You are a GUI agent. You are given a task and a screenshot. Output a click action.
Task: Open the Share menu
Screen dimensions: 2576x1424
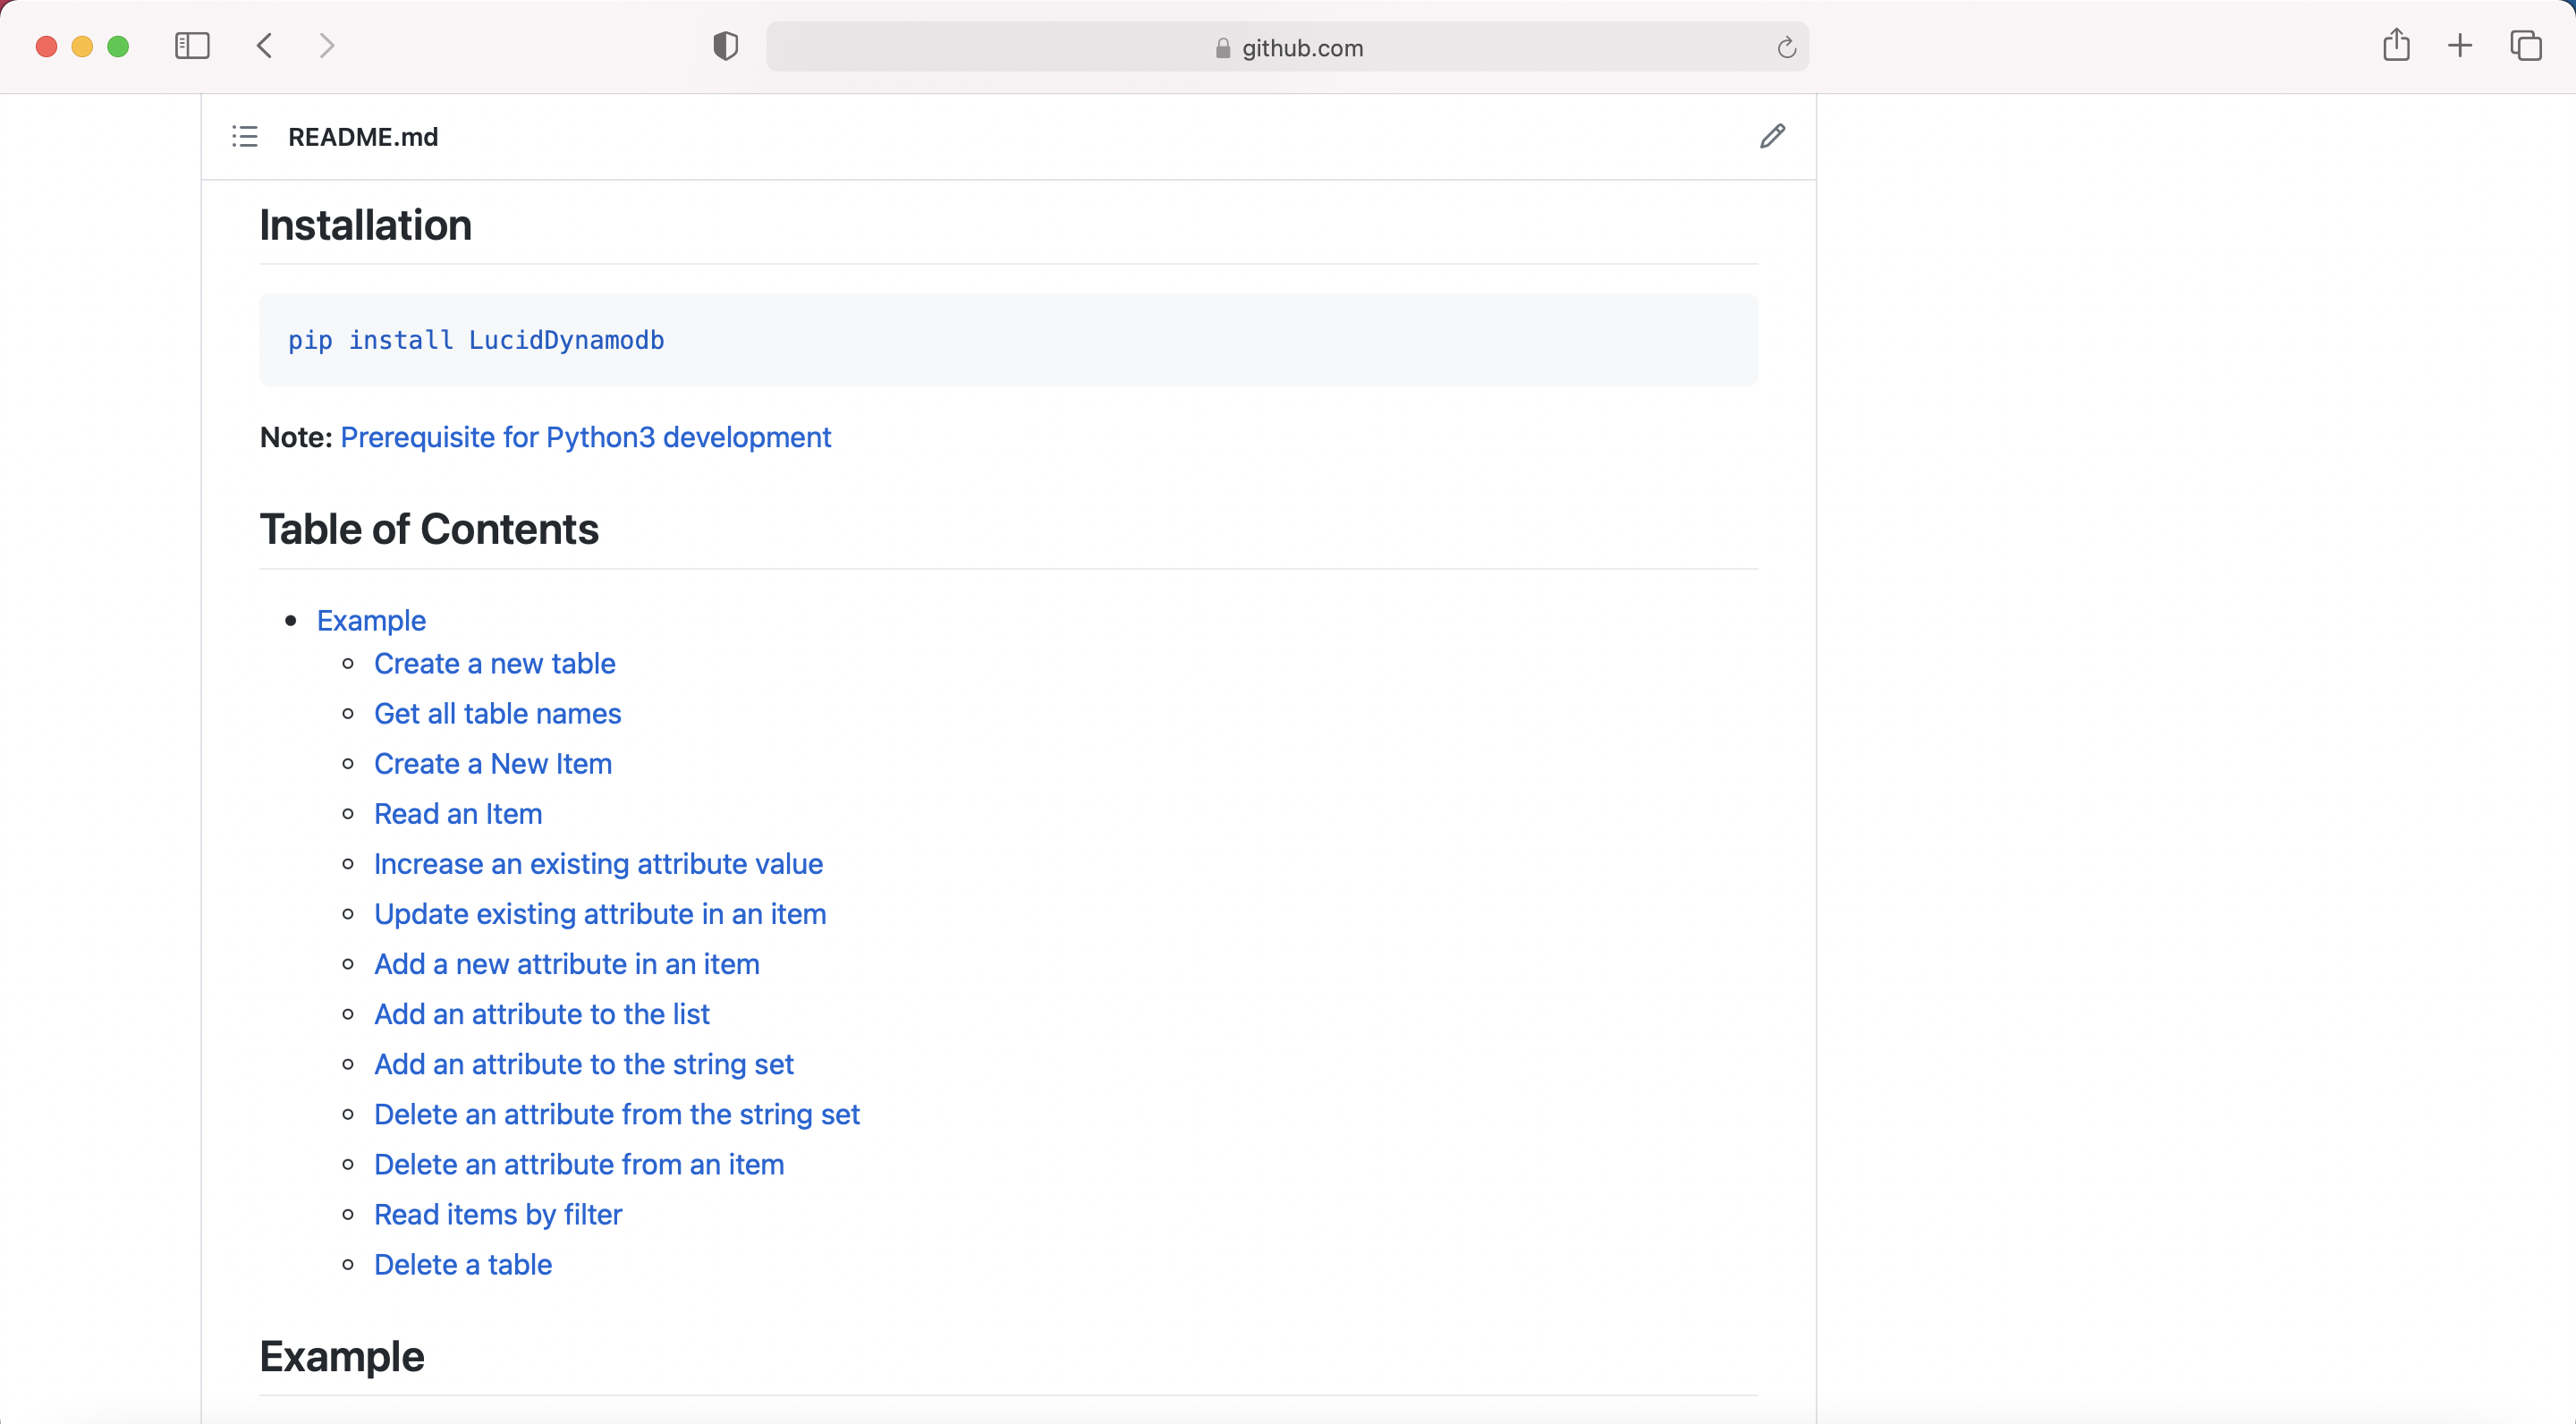(x=2396, y=45)
